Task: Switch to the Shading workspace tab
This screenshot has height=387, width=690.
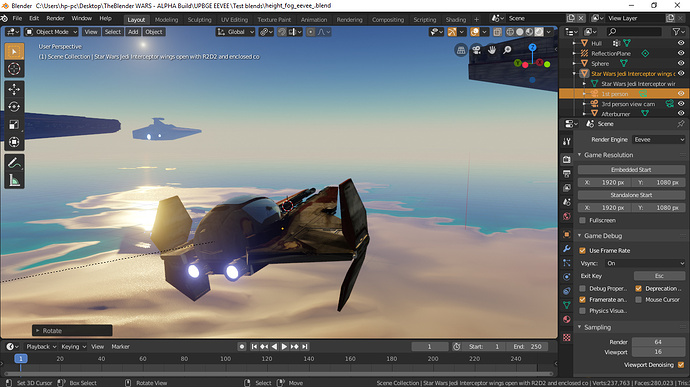Action: (455, 19)
